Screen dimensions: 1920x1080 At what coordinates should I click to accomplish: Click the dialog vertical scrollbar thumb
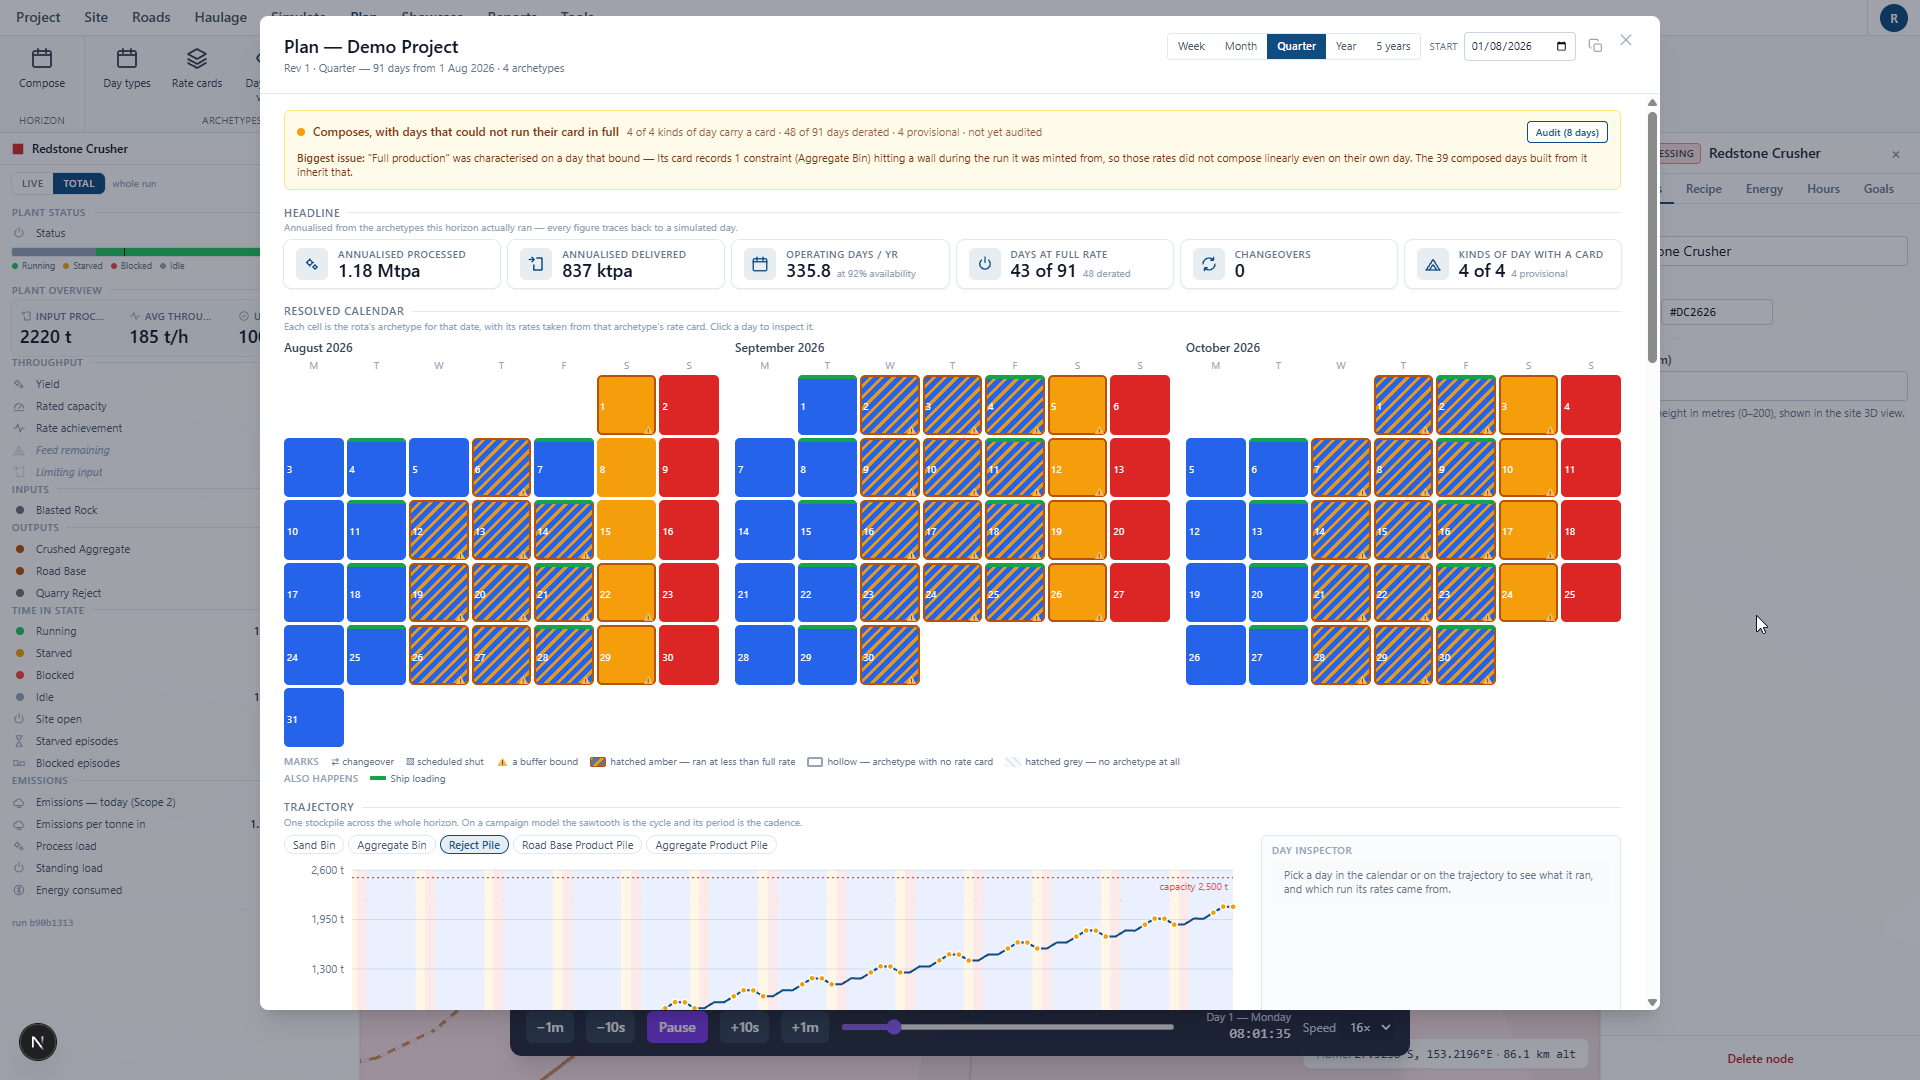(x=1652, y=236)
